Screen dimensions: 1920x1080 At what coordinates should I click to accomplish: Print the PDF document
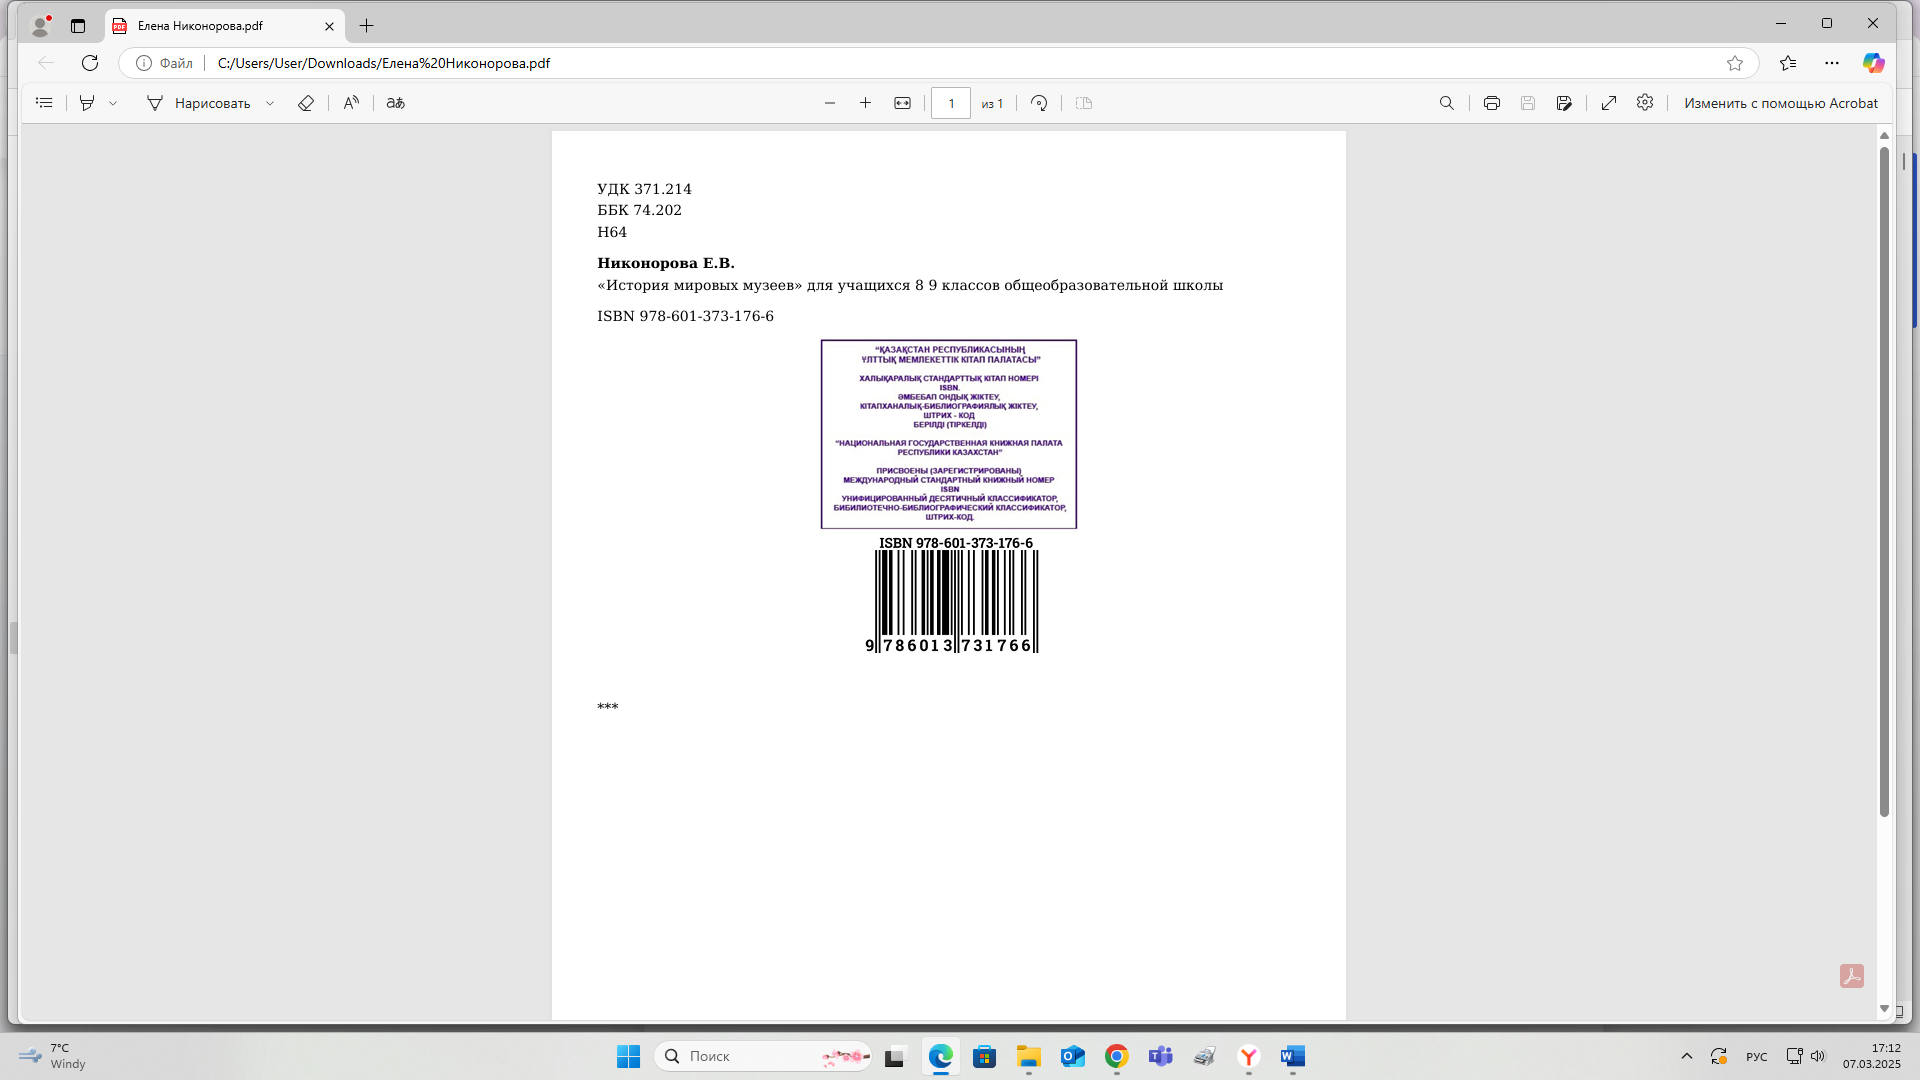[1491, 103]
